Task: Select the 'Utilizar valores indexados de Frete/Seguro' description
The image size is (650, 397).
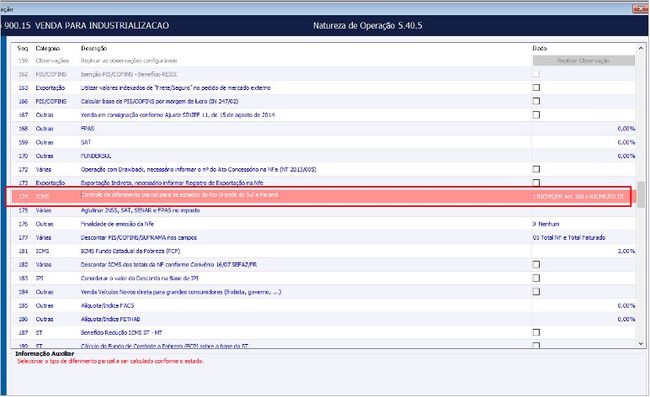Action: [x=175, y=87]
